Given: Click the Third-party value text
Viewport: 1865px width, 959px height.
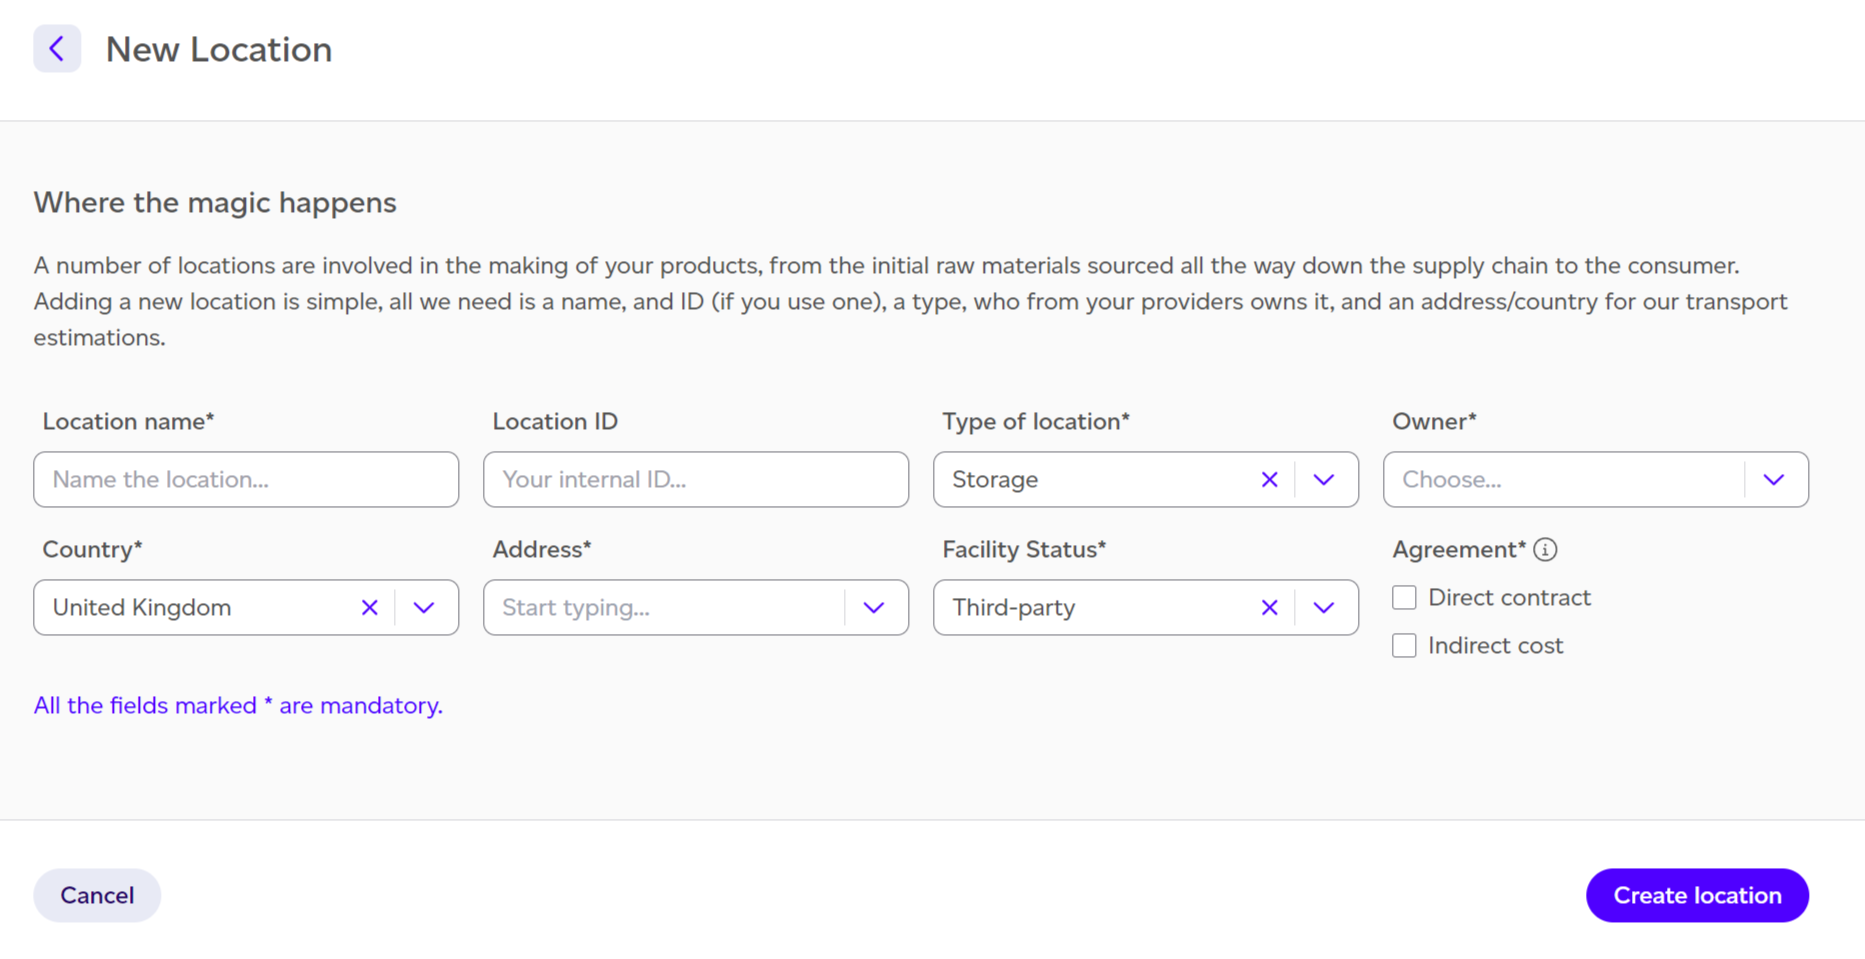Looking at the screenshot, I should (1014, 608).
